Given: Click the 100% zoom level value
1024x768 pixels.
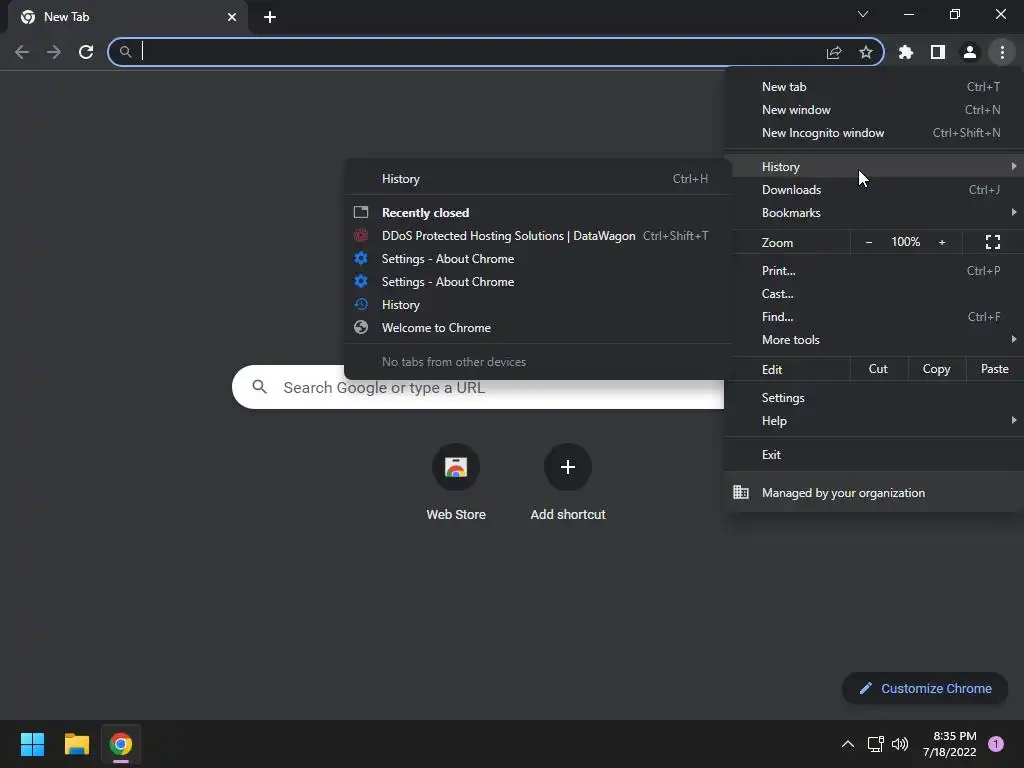Looking at the screenshot, I should [x=906, y=242].
